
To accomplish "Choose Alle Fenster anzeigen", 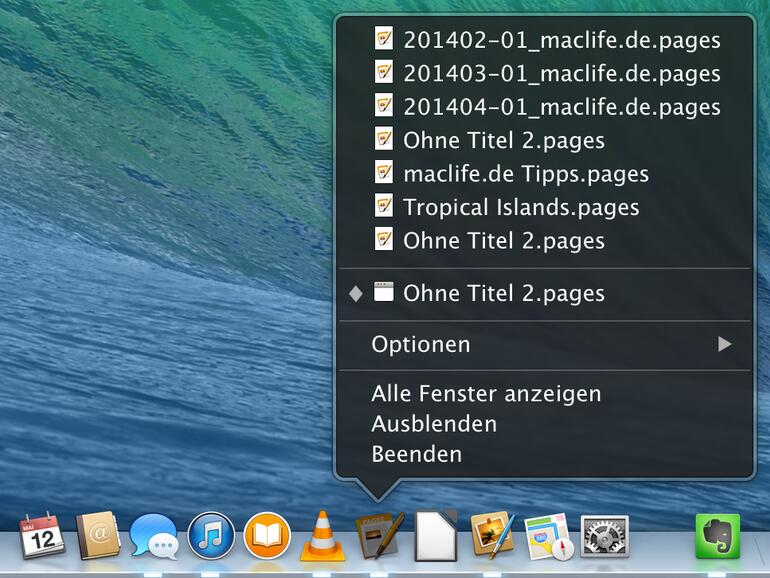I will (x=545, y=393).
